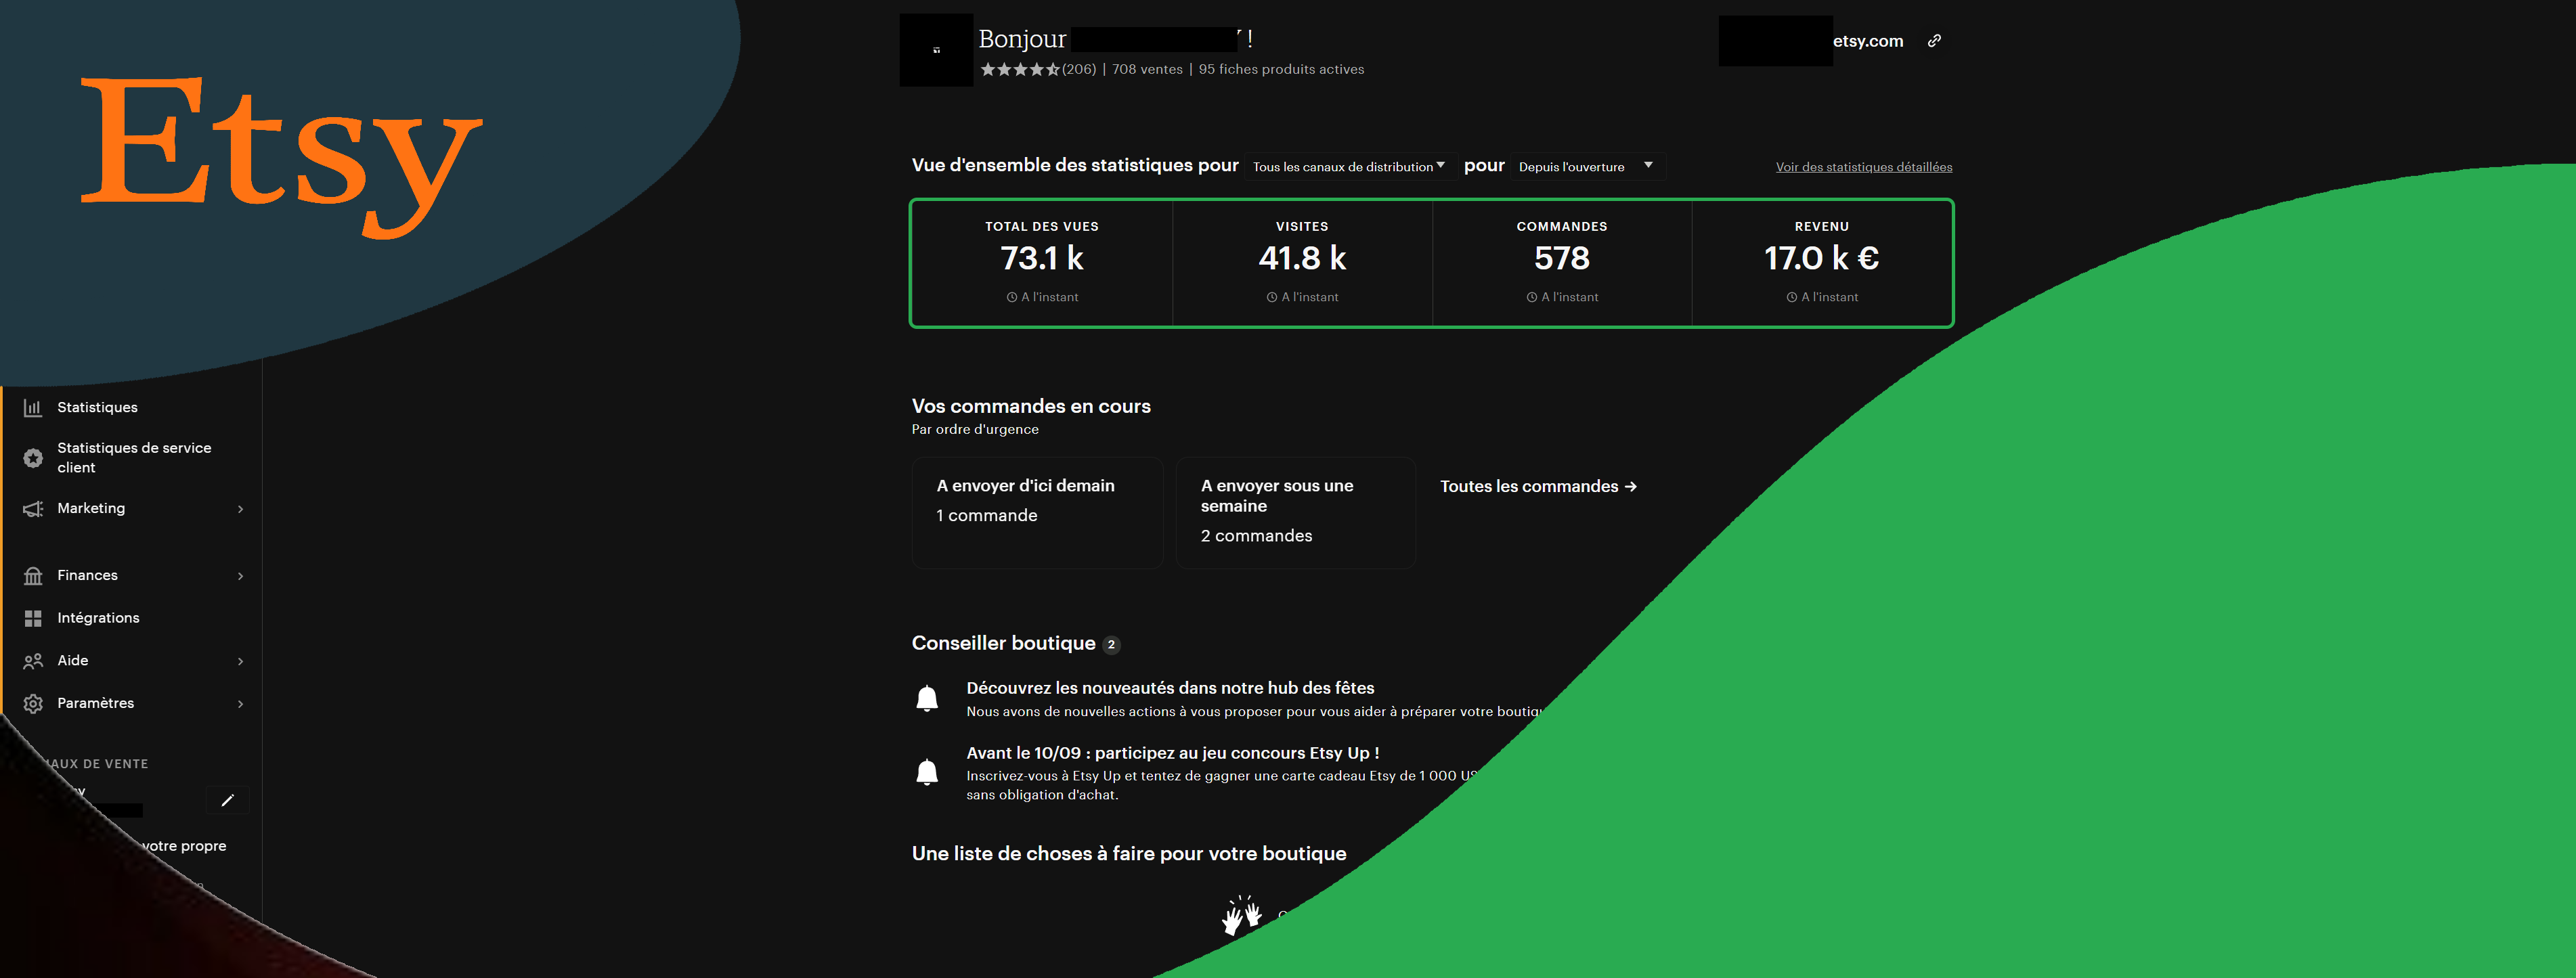Open Découvrez les nouveautés dans notre hub des fêtes
Viewport: 2576px width, 978px height.
(1170, 688)
